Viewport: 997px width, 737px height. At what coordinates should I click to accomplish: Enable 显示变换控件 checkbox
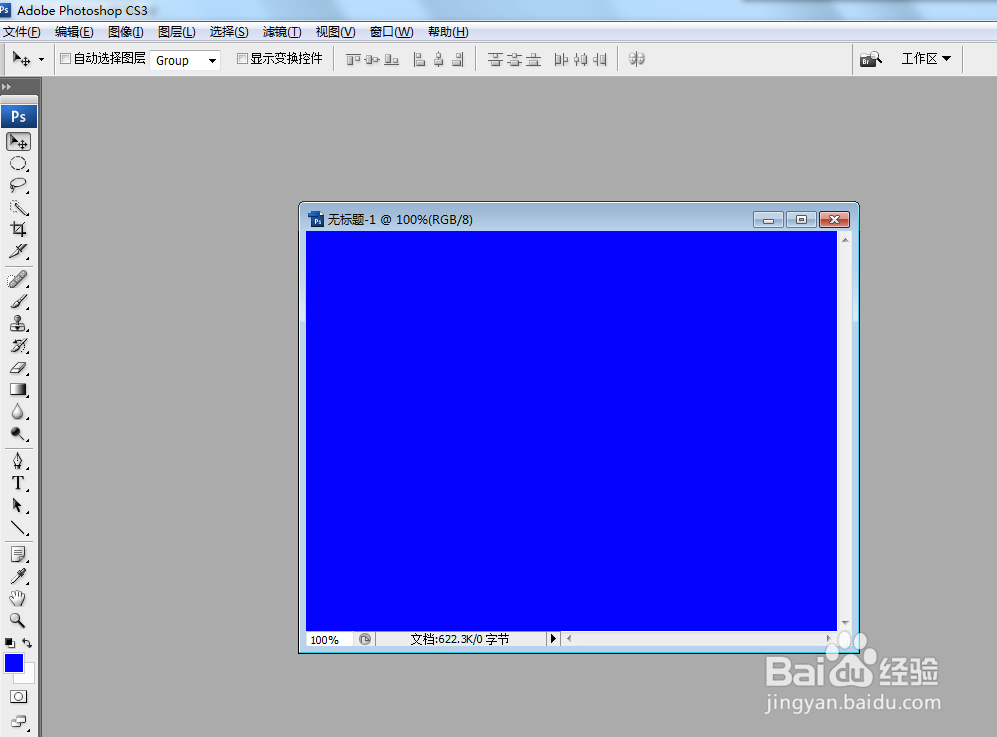[x=242, y=59]
